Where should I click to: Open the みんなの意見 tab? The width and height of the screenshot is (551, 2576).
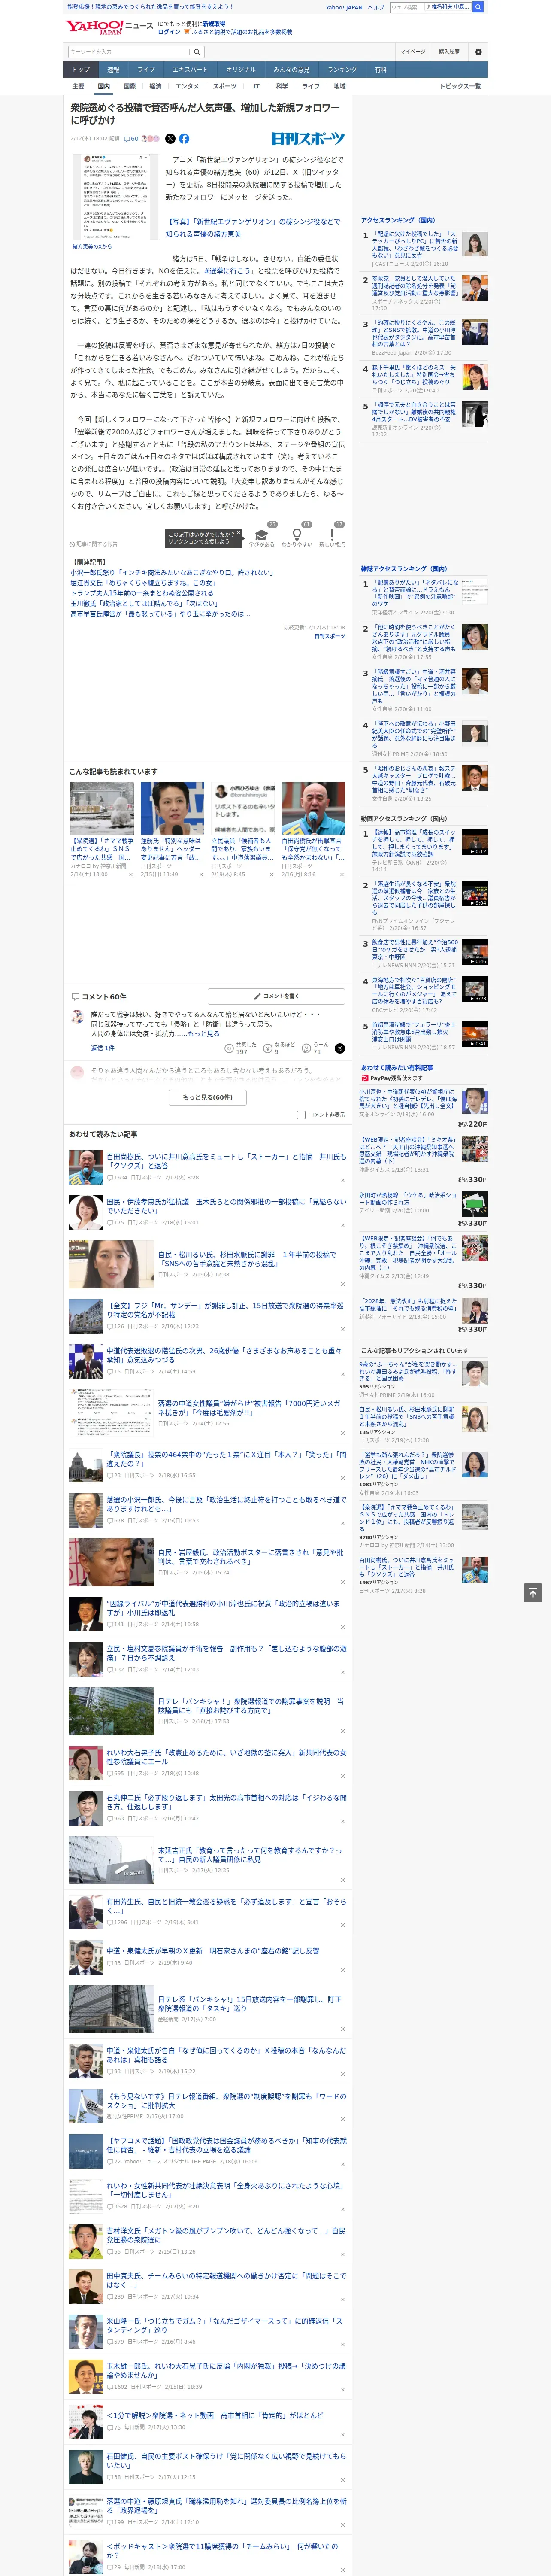point(291,70)
